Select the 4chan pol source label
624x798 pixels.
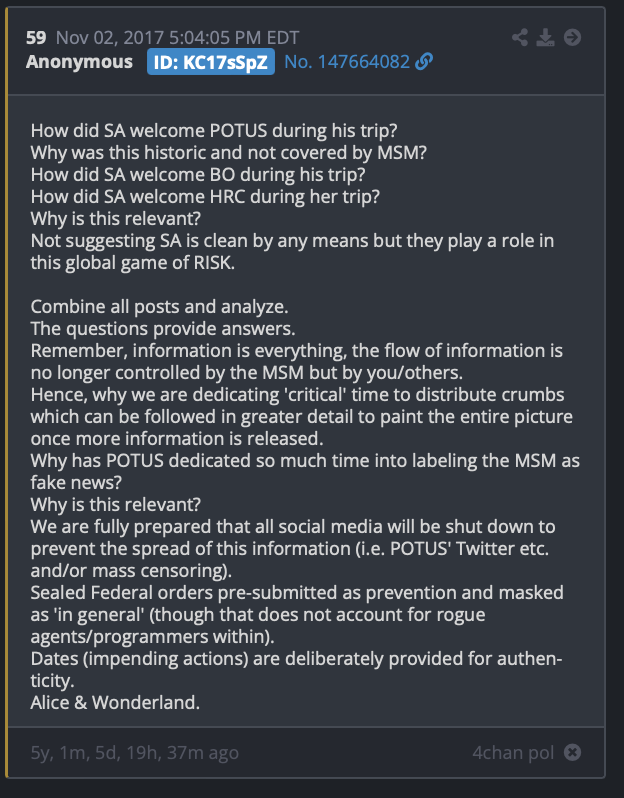pos(513,752)
